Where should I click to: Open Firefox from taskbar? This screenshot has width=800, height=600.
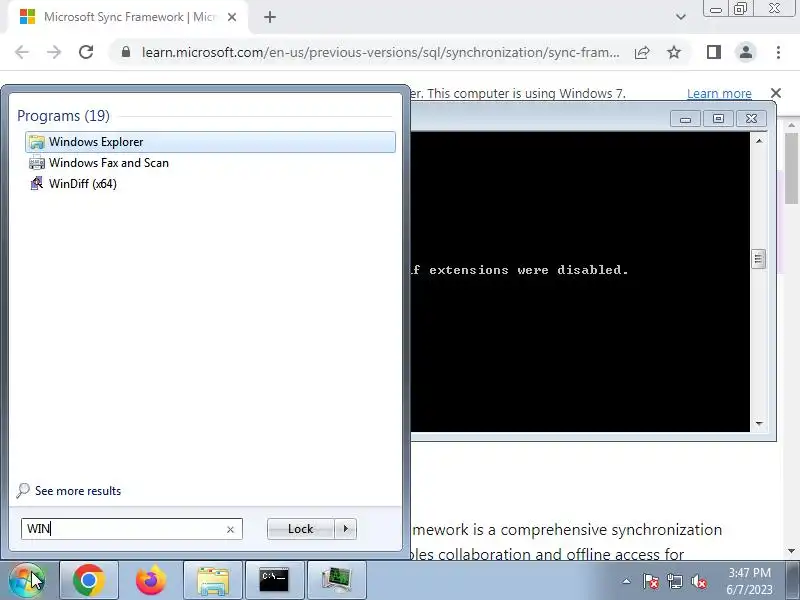151,581
